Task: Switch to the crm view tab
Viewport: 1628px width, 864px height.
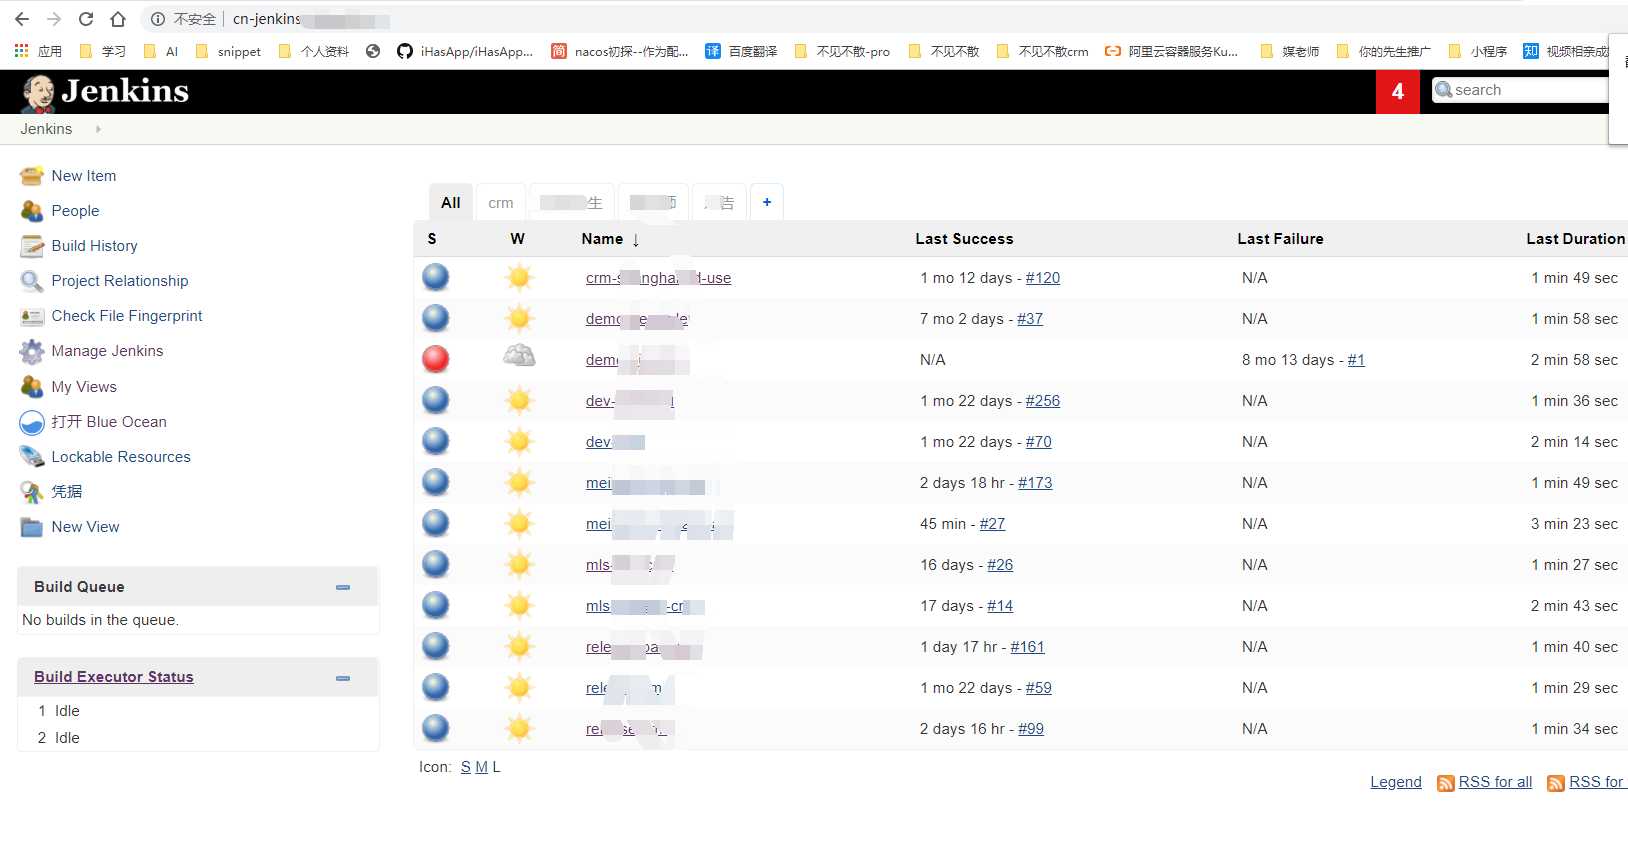Action: [x=501, y=203]
